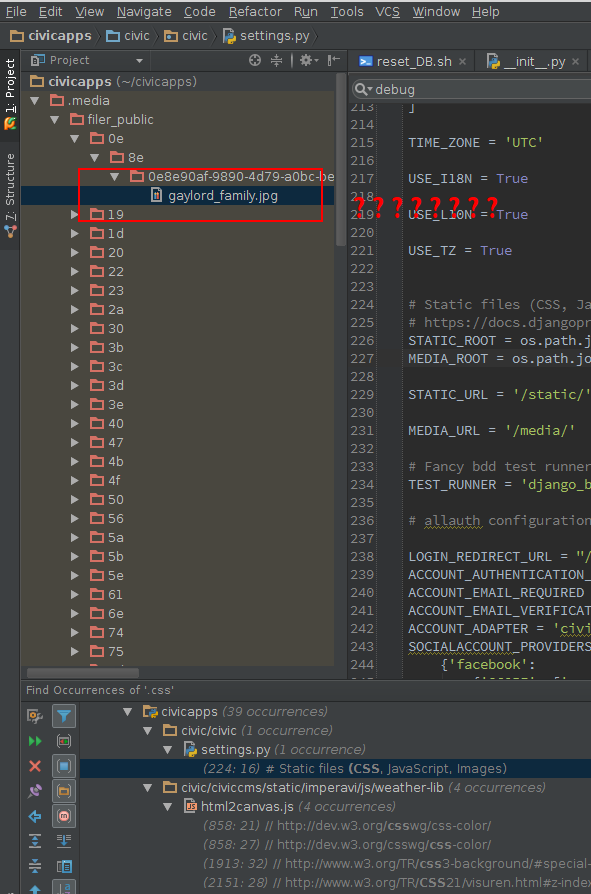Click the 7: Structure side tool button
This screenshot has height=894, width=591.
point(10,196)
